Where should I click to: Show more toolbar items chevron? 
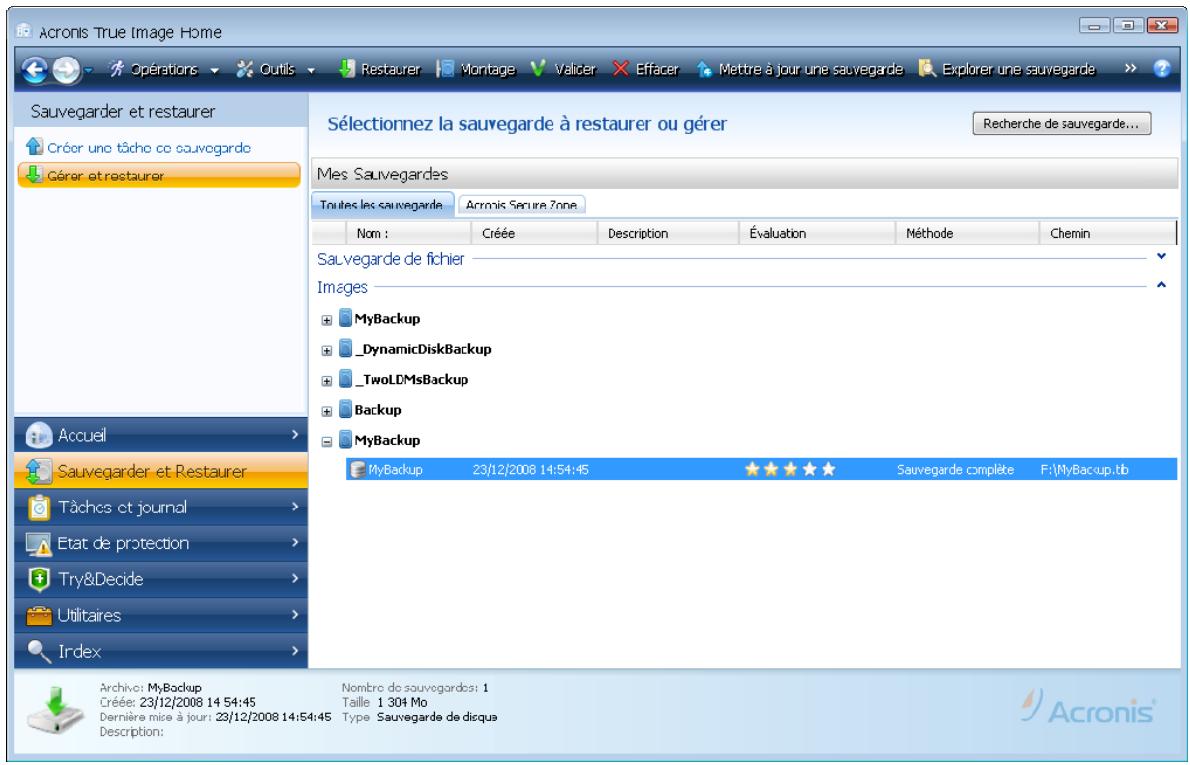tap(1131, 68)
